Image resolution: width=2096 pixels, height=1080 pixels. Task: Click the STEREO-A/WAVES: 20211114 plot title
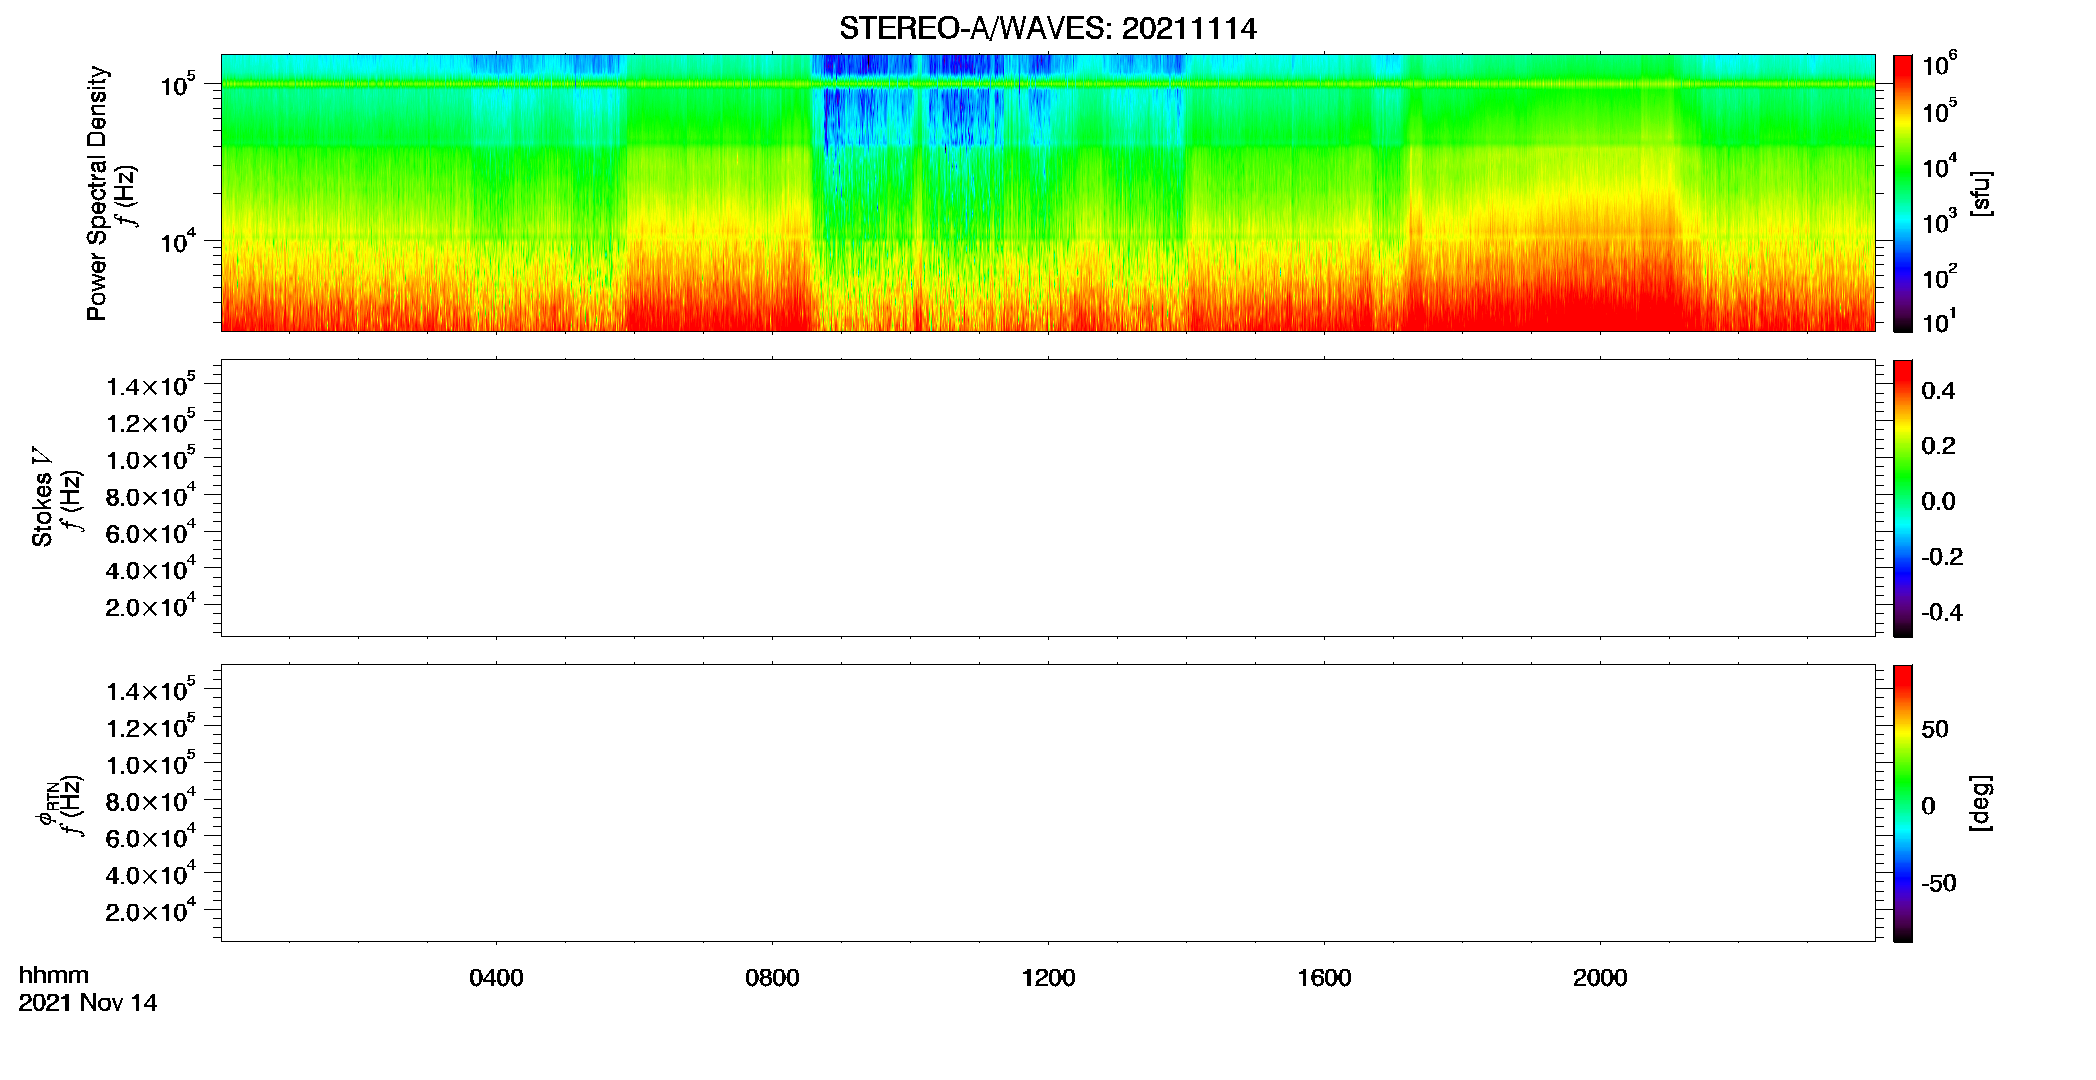1048,28
